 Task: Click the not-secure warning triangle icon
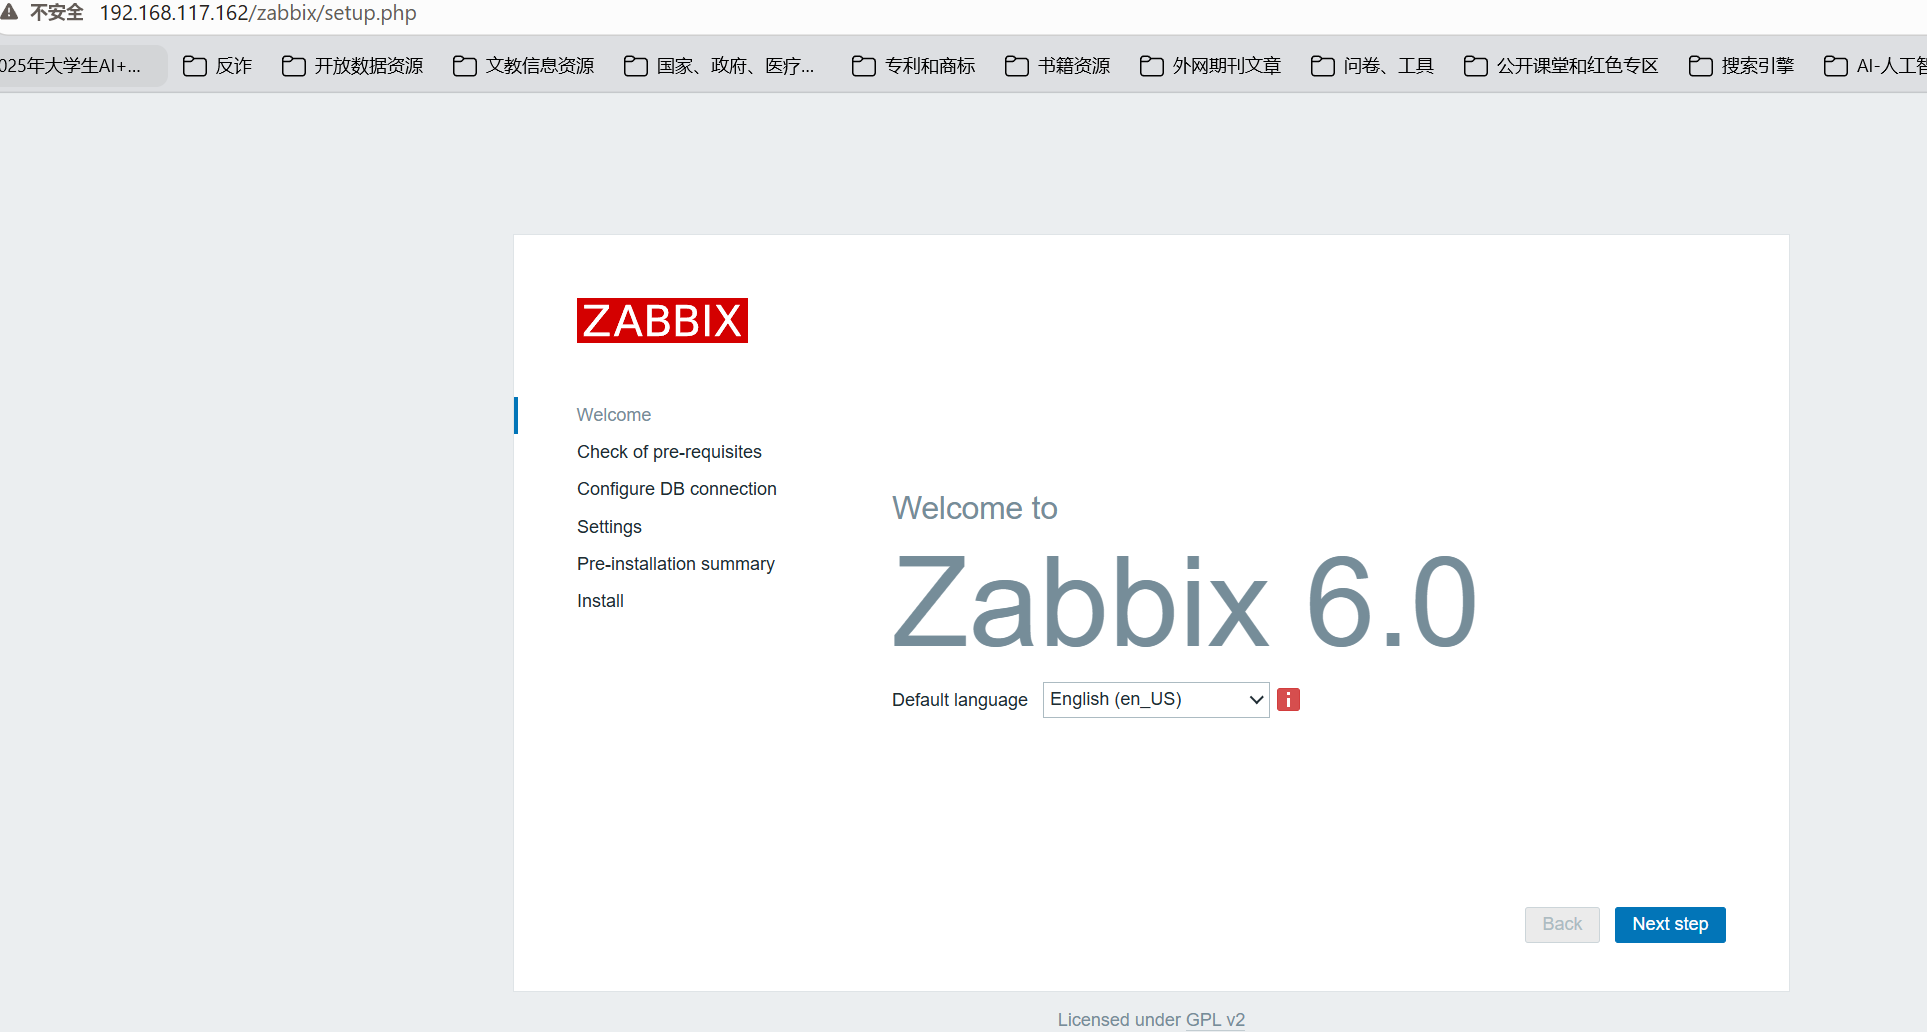click(x=9, y=12)
